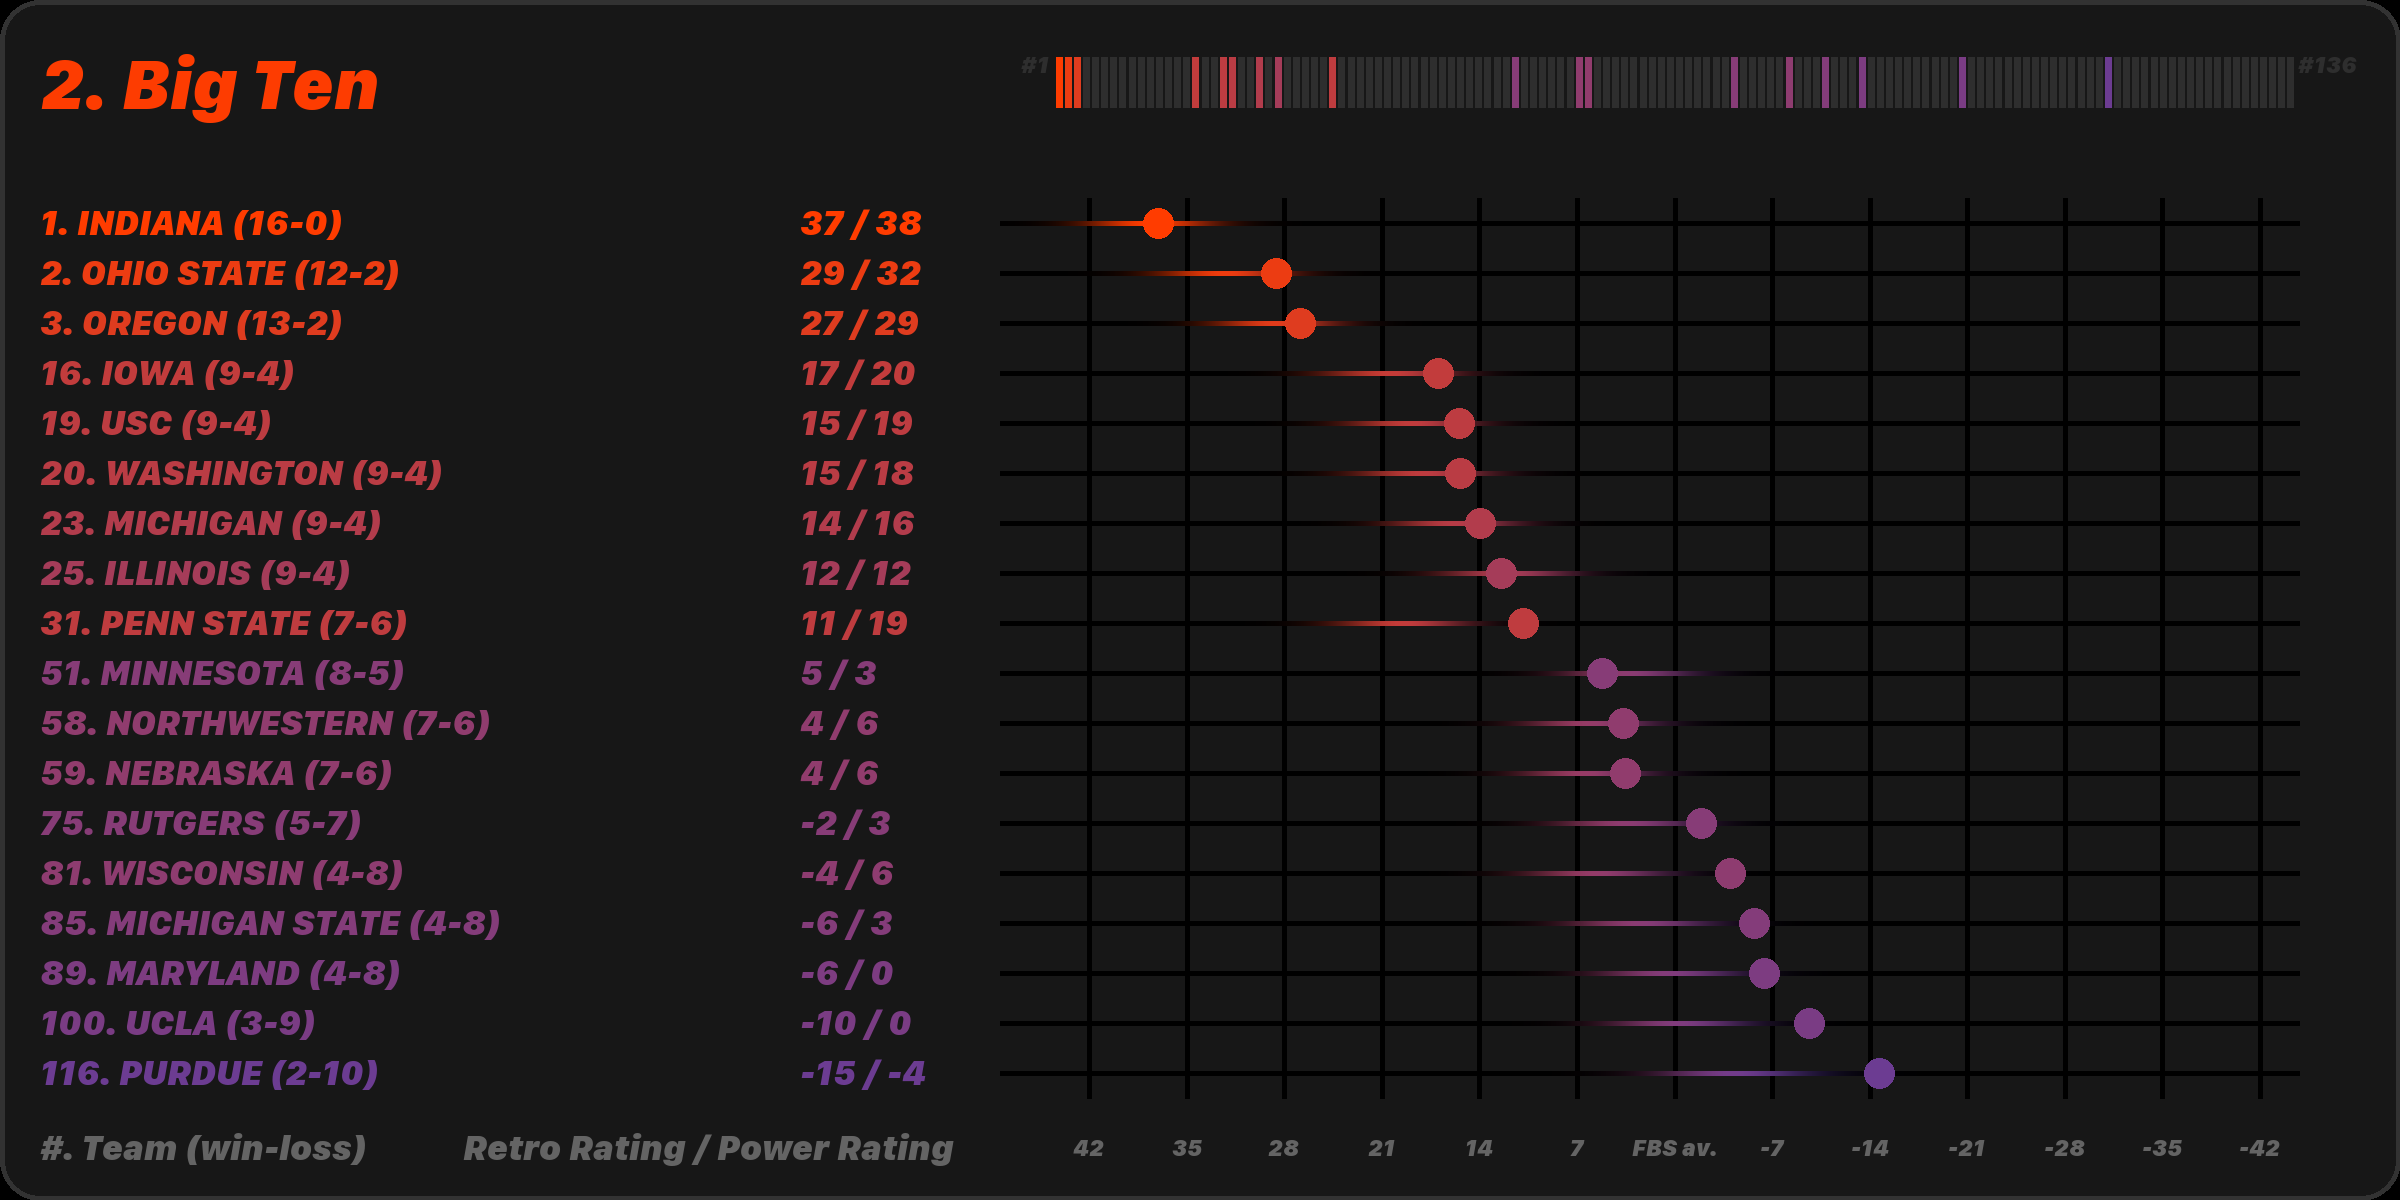Click the "2. Big Ten" title
Image resolution: width=2400 pixels, height=1200 pixels.
tap(210, 86)
